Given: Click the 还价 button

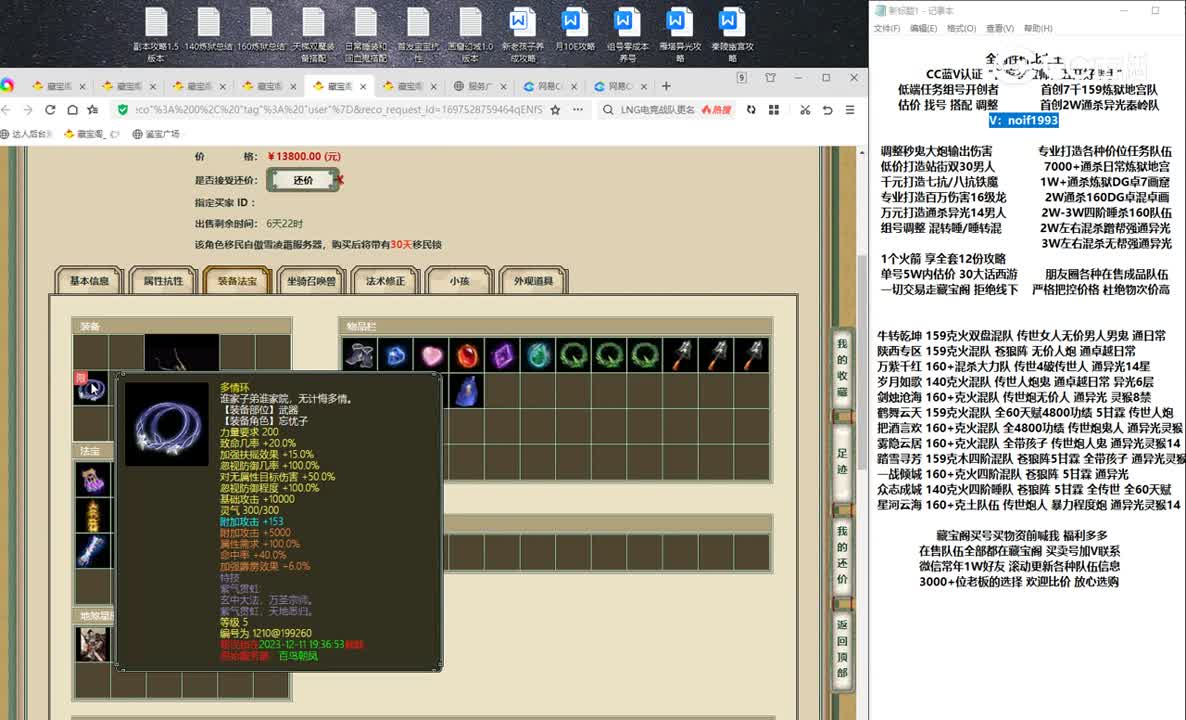Looking at the screenshot, I should (x=303, y=180).
